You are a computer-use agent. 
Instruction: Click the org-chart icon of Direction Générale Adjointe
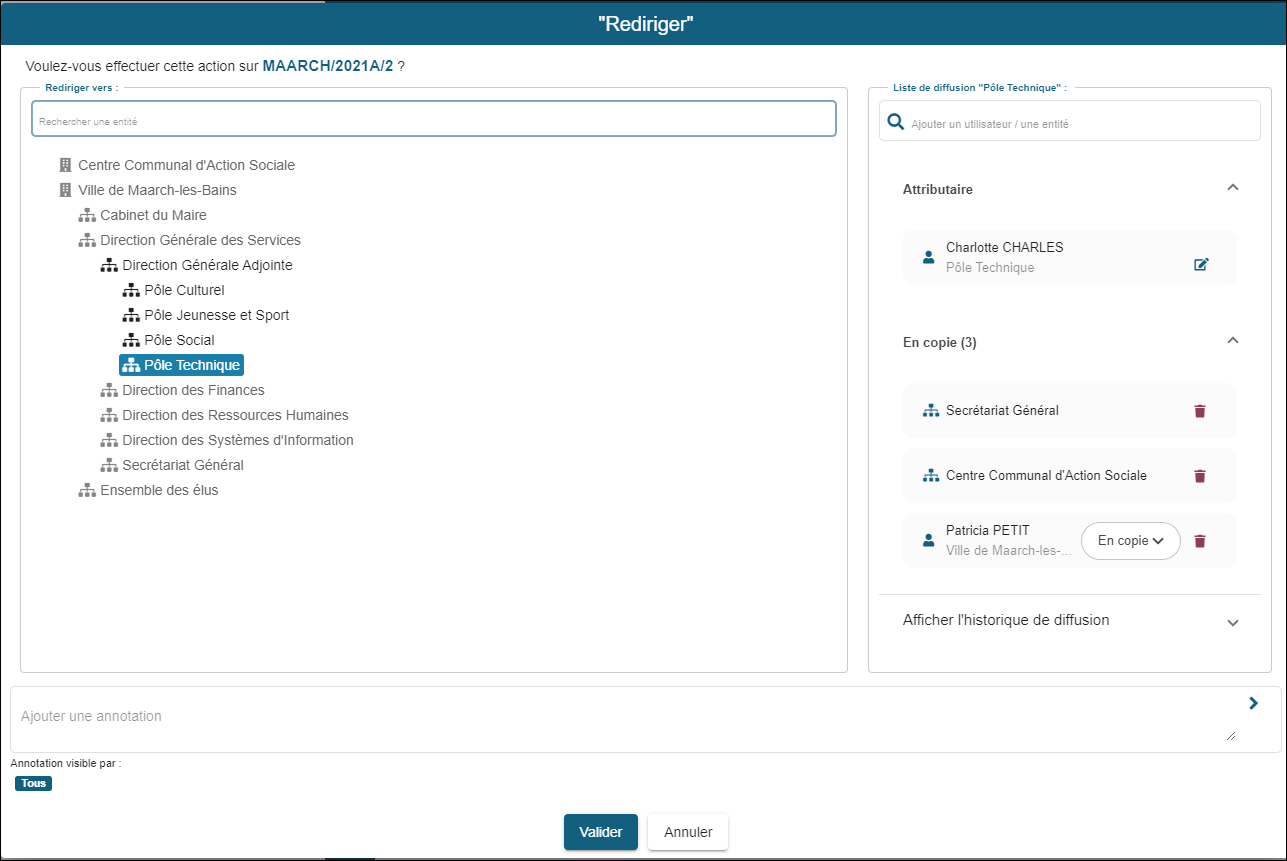point(109,265)
